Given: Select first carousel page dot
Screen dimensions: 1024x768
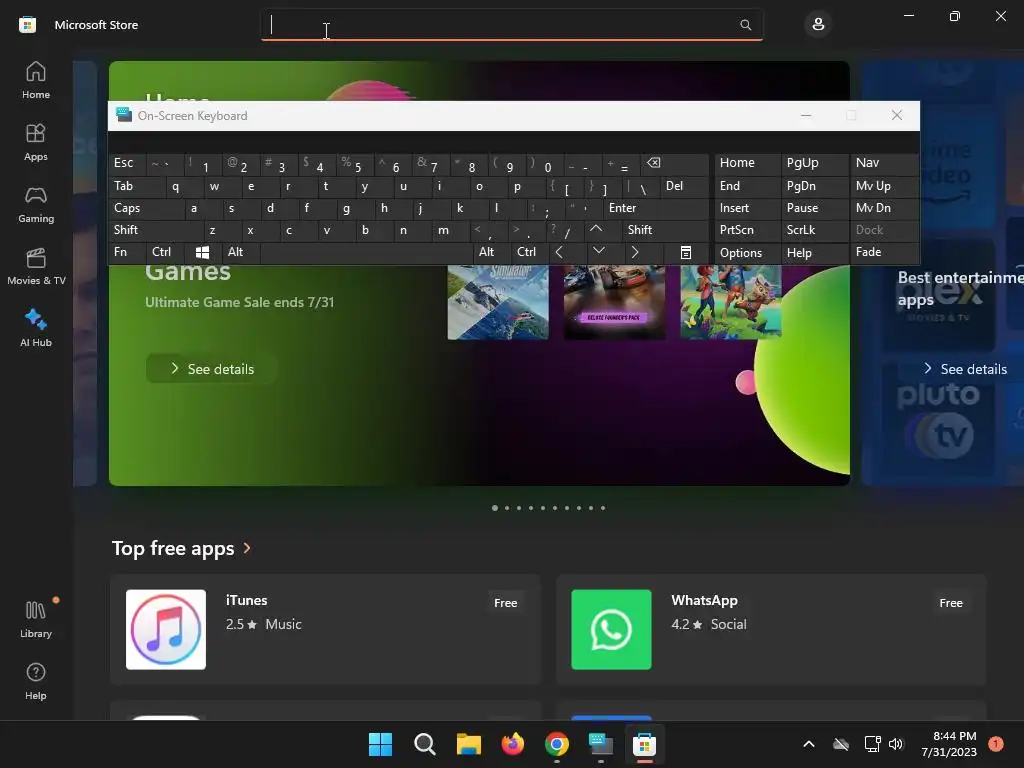Looking at the screenshot, I should [x=494, y=508].
